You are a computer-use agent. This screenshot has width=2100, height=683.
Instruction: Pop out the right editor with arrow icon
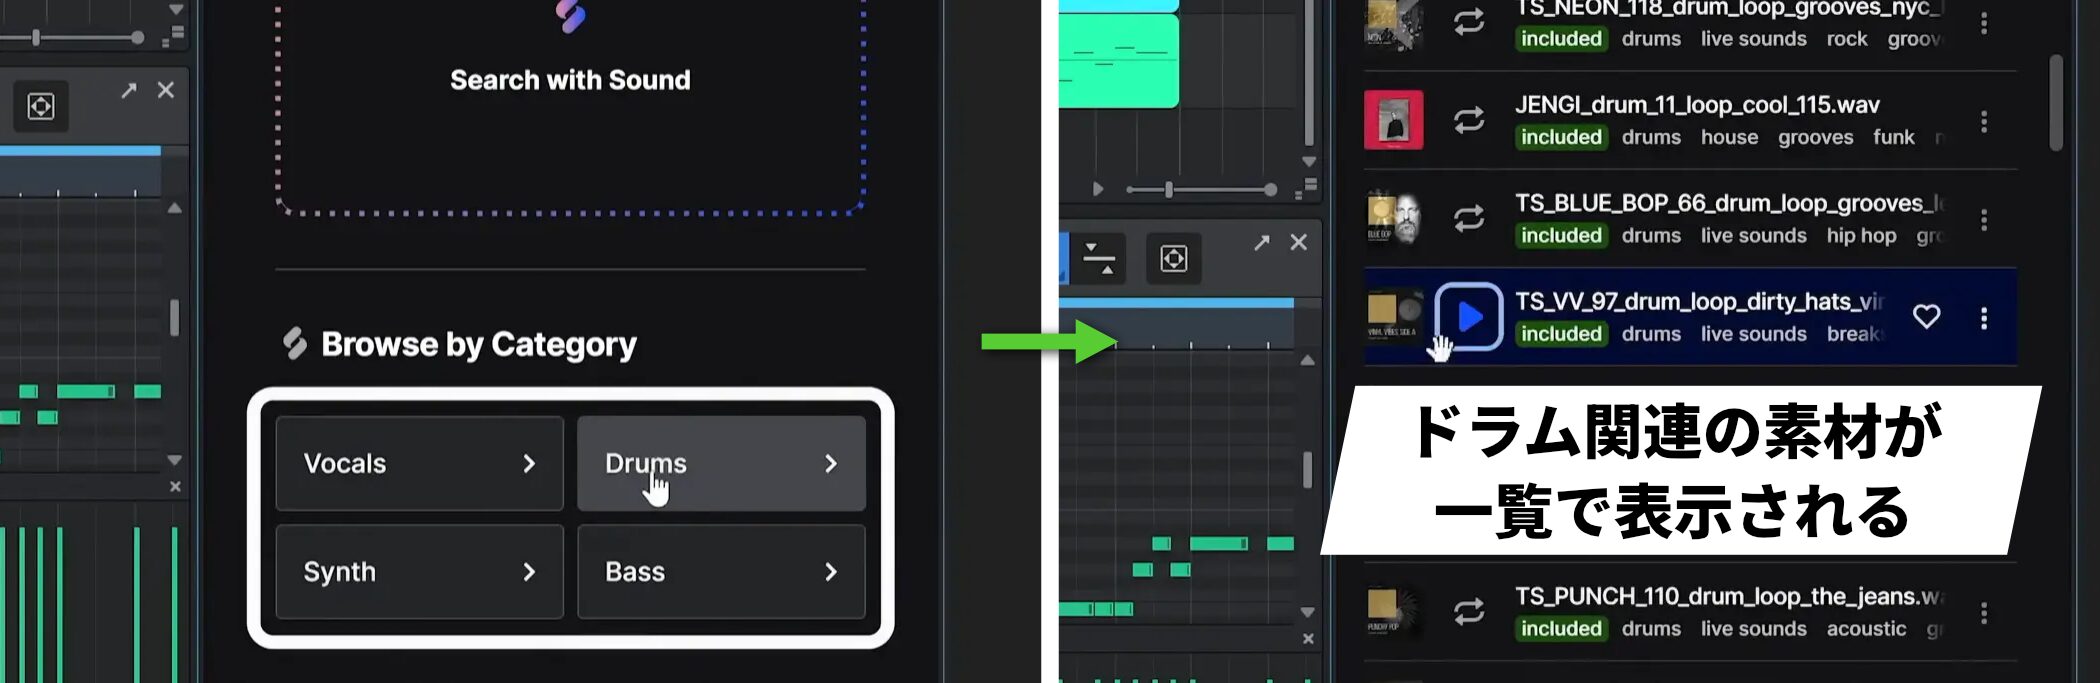(1262, 243)
